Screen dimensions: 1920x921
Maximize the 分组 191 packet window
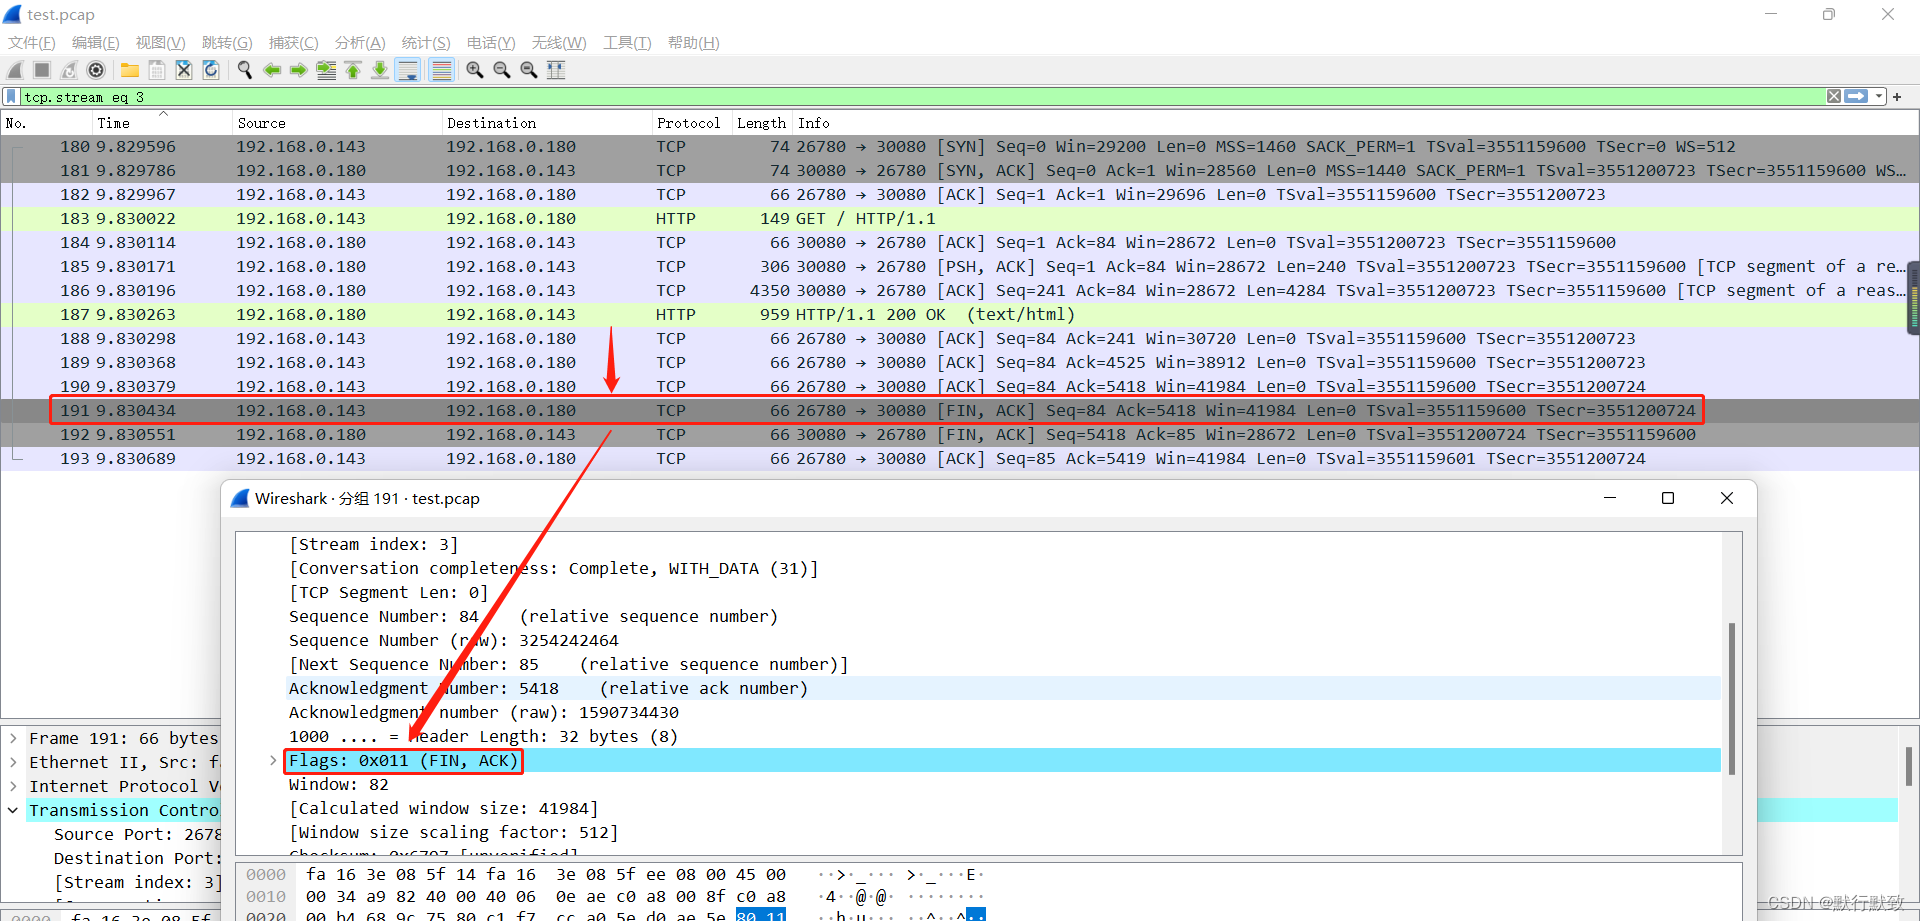1668,498
